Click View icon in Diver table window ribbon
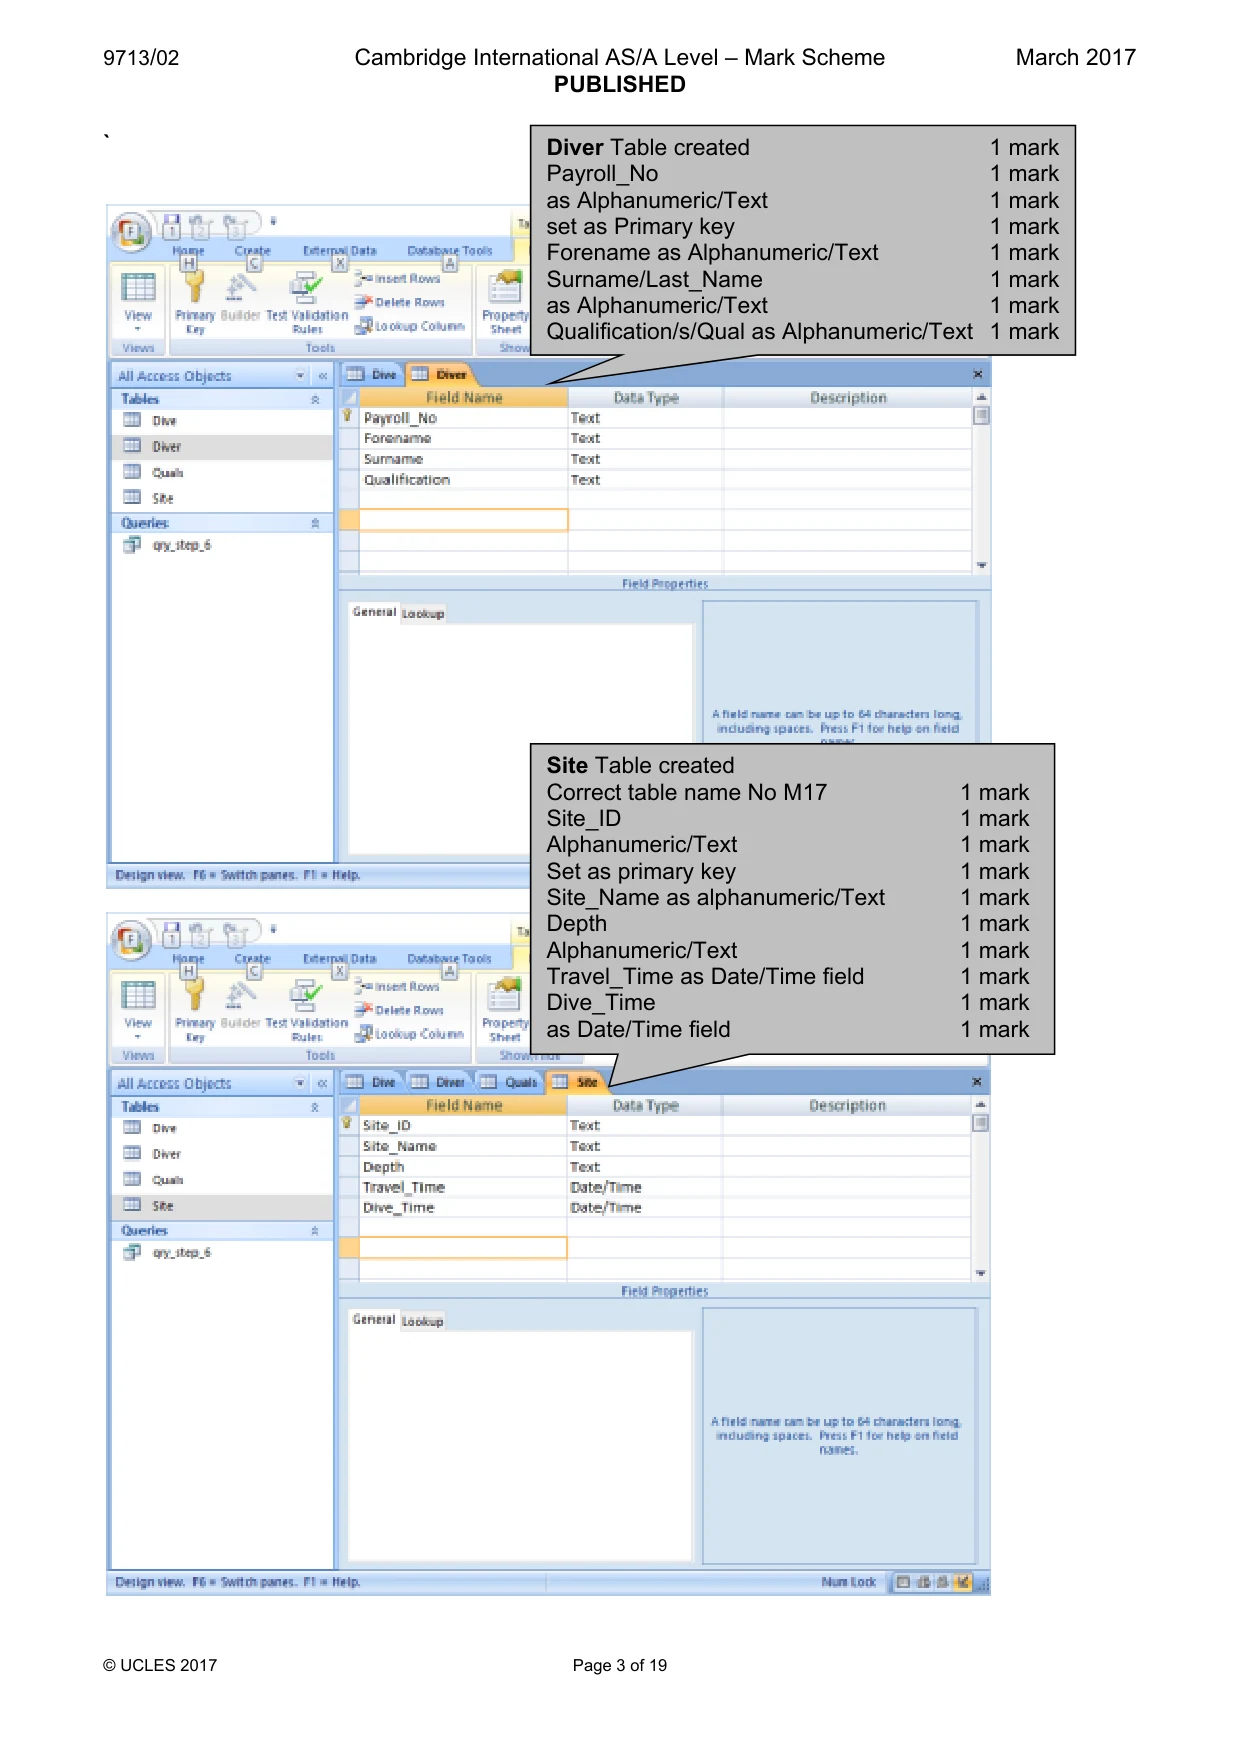The height and width of the screenshot is (1755, 1240). (x=138, y=288)
